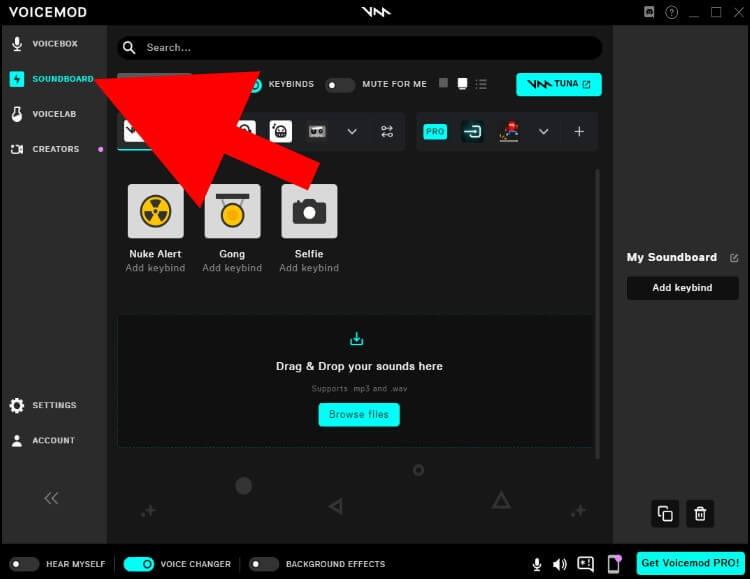Click the microphone icon in bottom bar
Screen dimensions: 750x579
[537, 565]
